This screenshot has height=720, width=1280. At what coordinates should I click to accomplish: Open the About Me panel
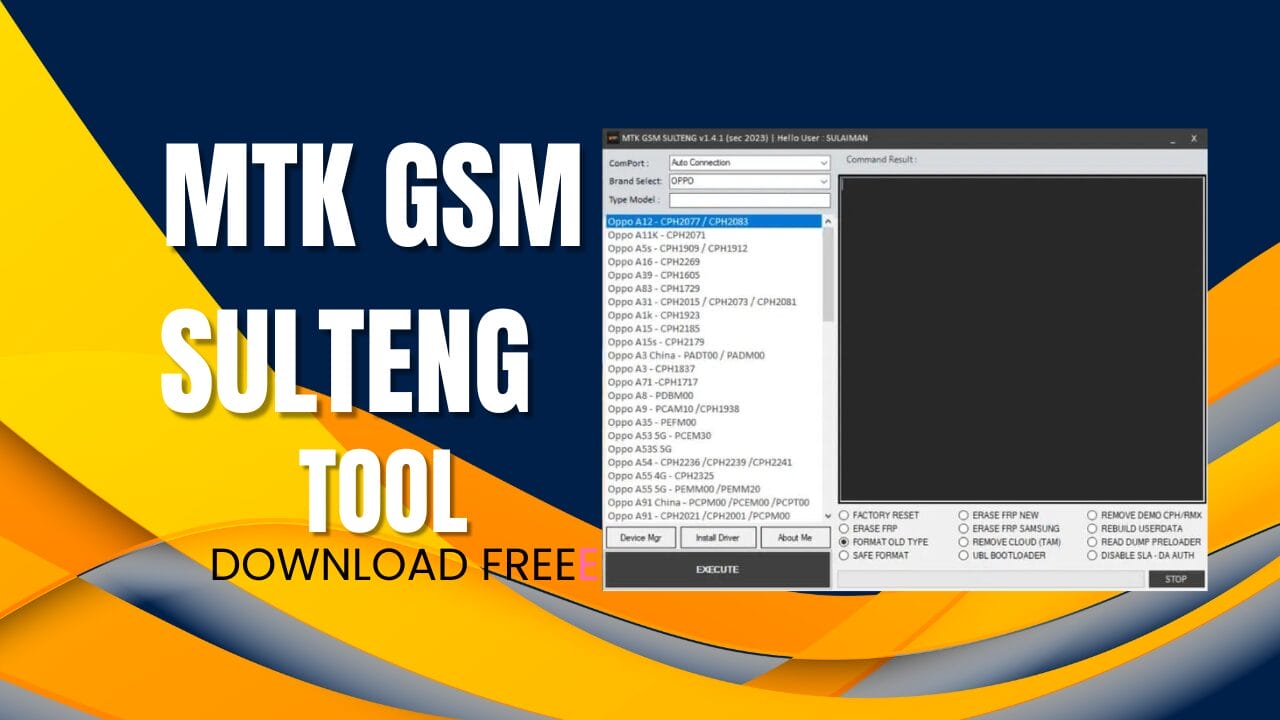click(x=794, y=537)
